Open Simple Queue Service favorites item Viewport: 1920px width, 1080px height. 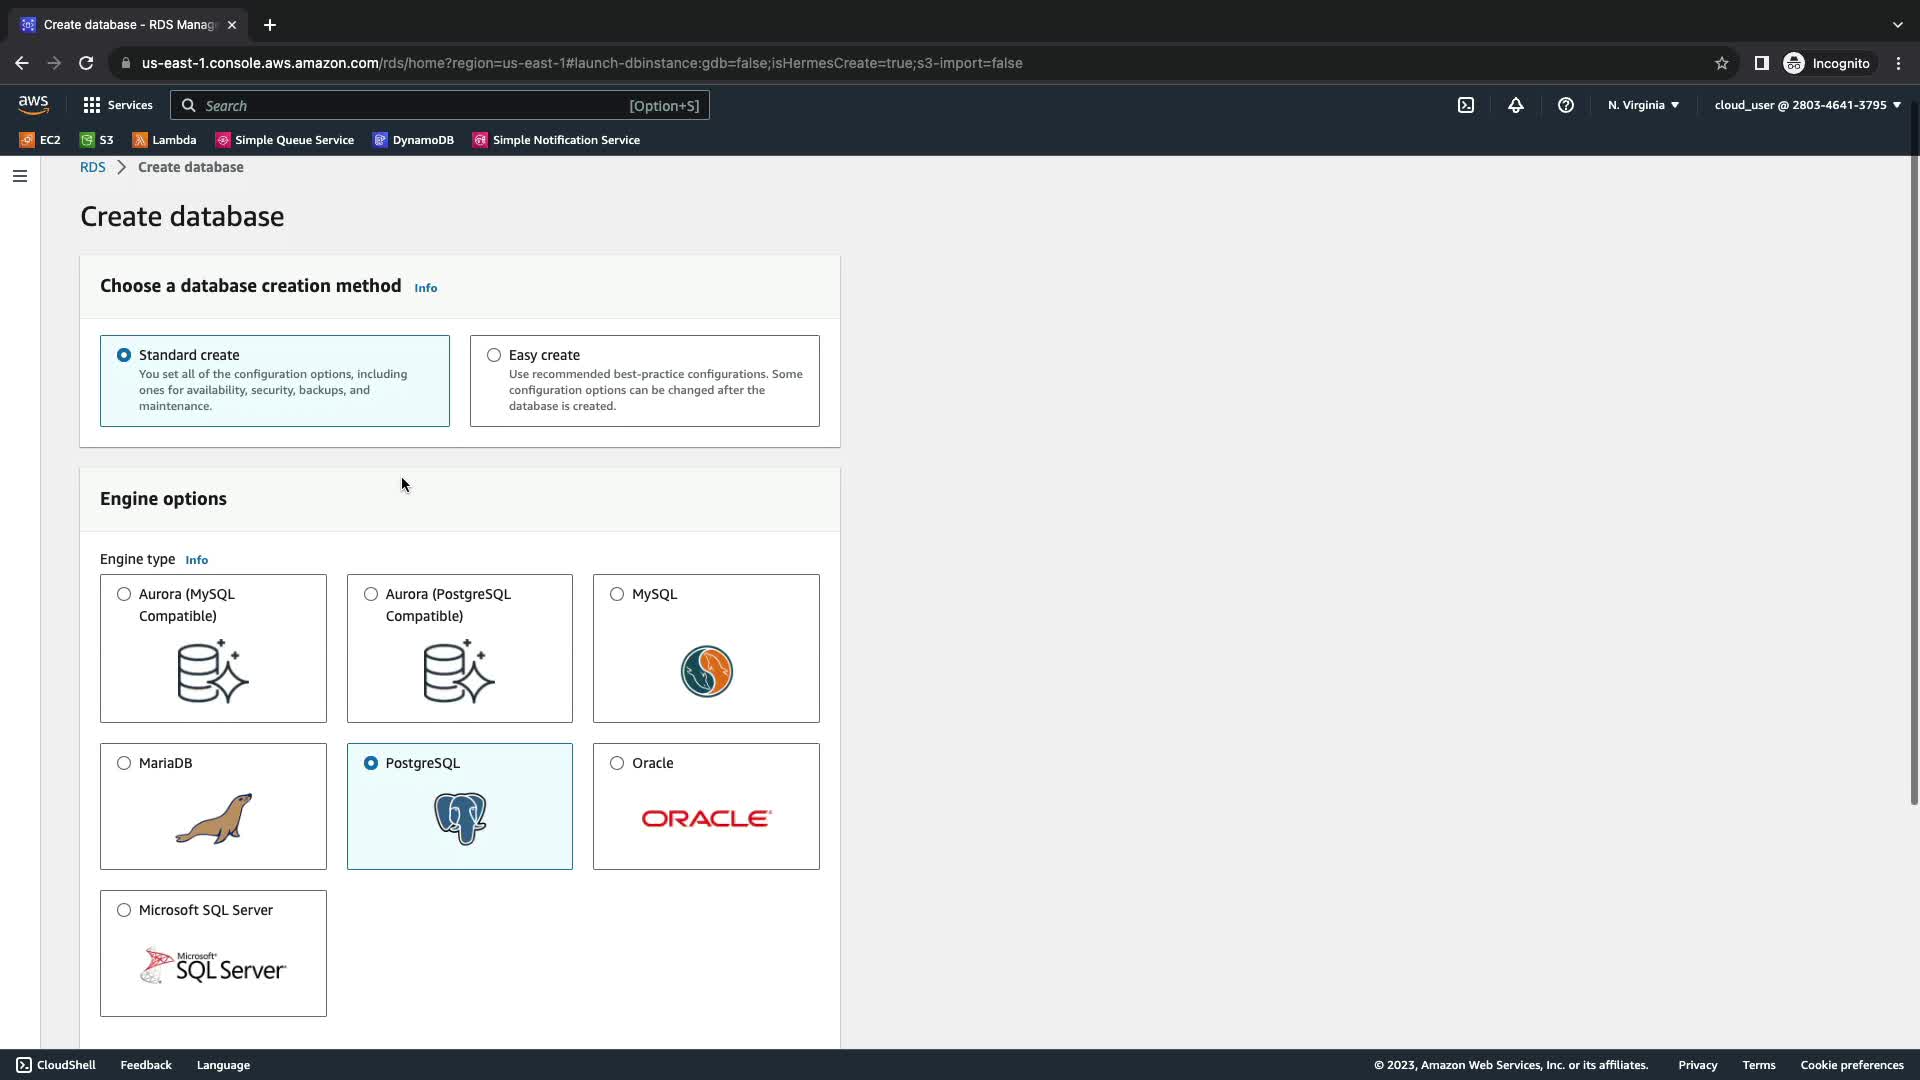point(285,140)
